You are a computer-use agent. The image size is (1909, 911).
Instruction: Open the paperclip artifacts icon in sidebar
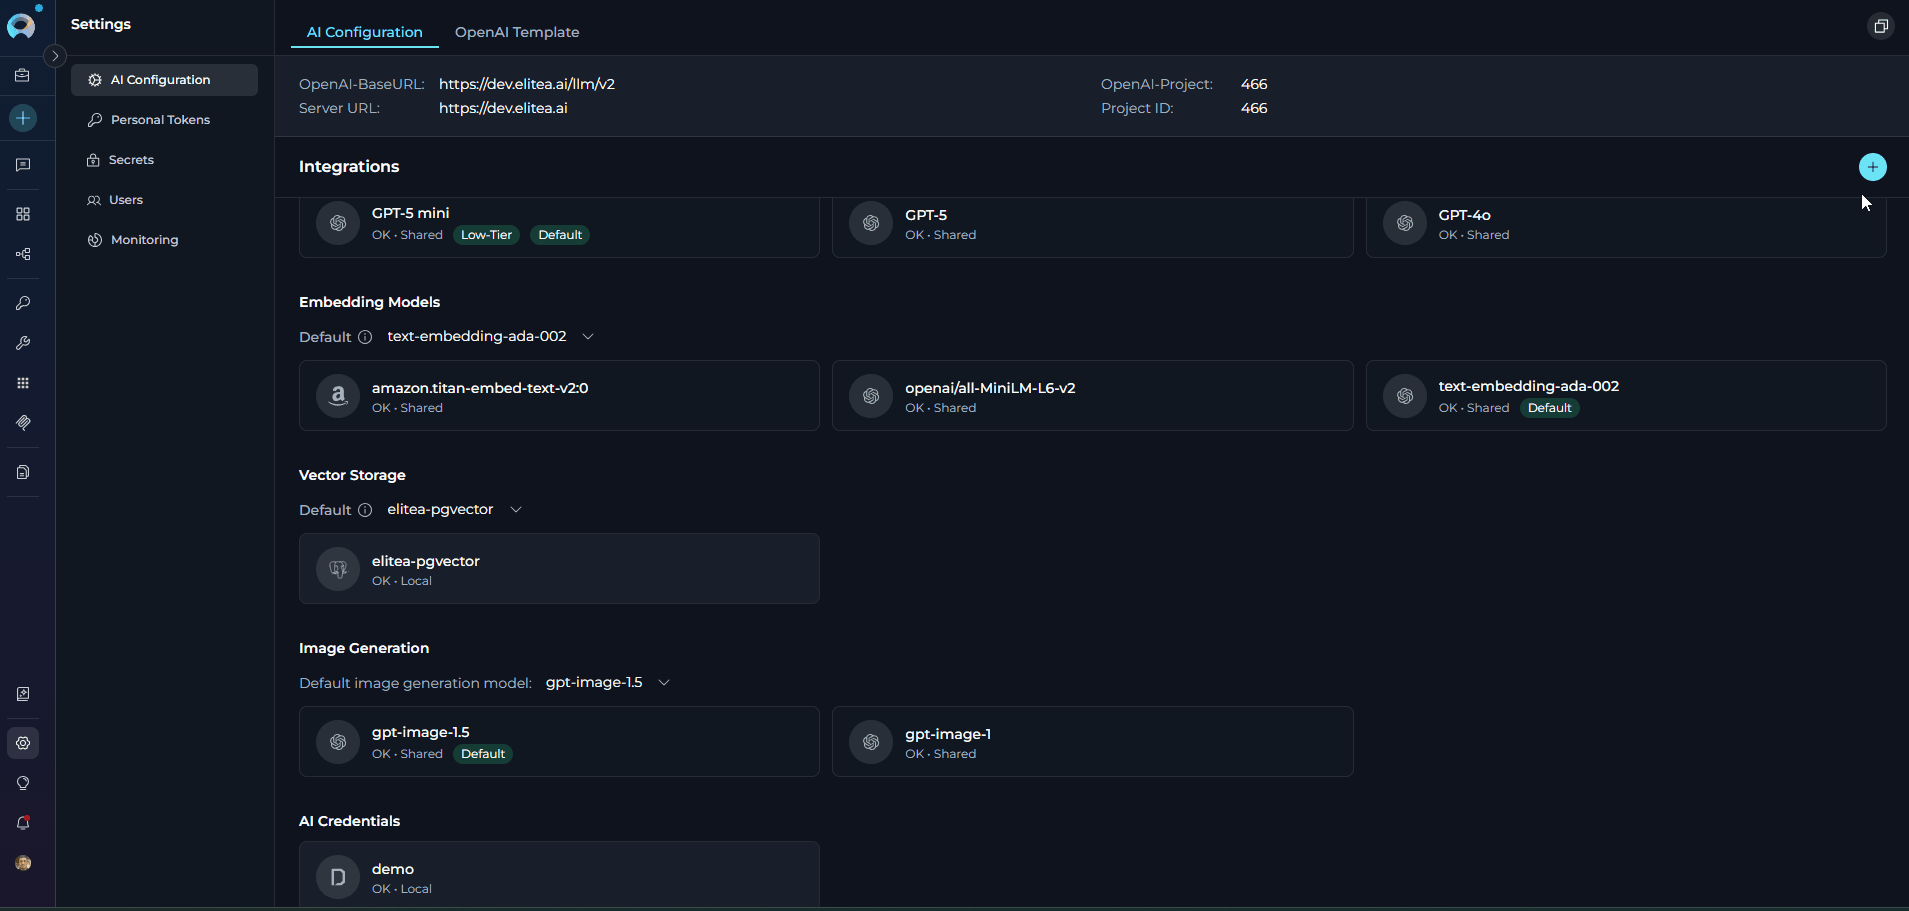[x=23, y=423]
